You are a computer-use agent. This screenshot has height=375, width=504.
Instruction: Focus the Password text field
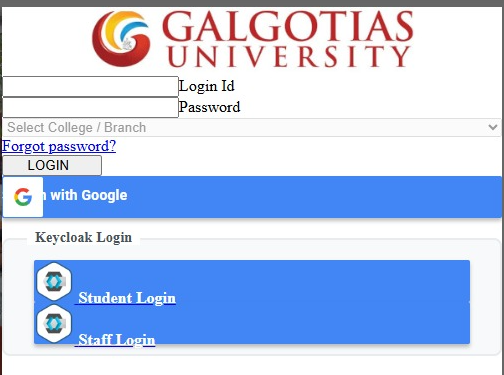(90, 107)
